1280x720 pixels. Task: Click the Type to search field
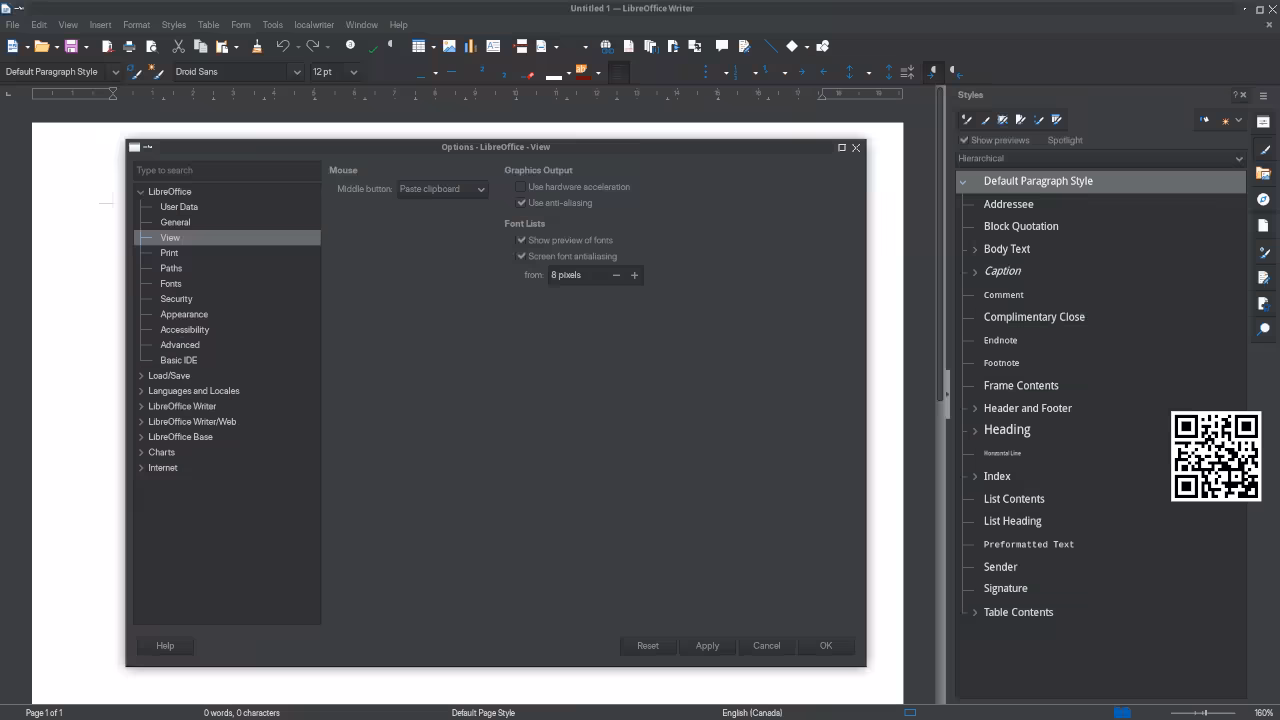(227, 171)
